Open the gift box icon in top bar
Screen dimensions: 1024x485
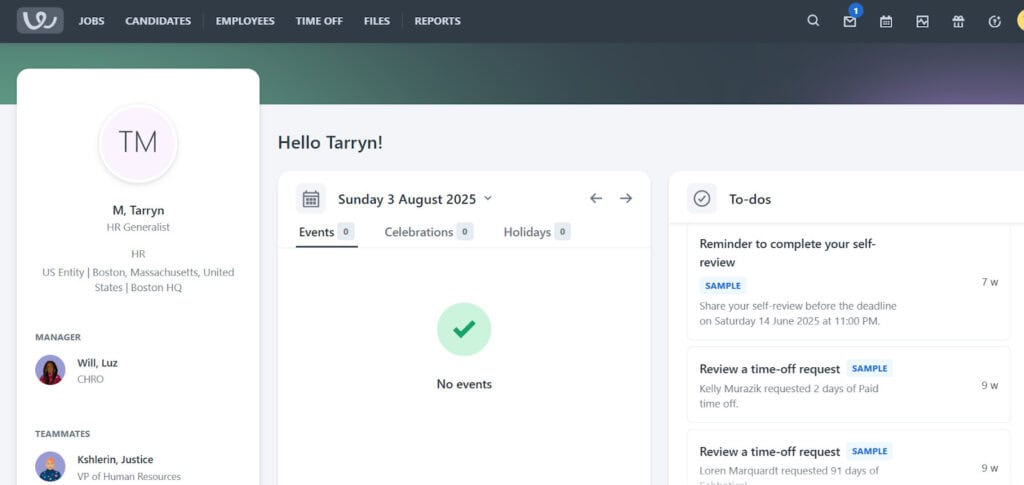958,22
